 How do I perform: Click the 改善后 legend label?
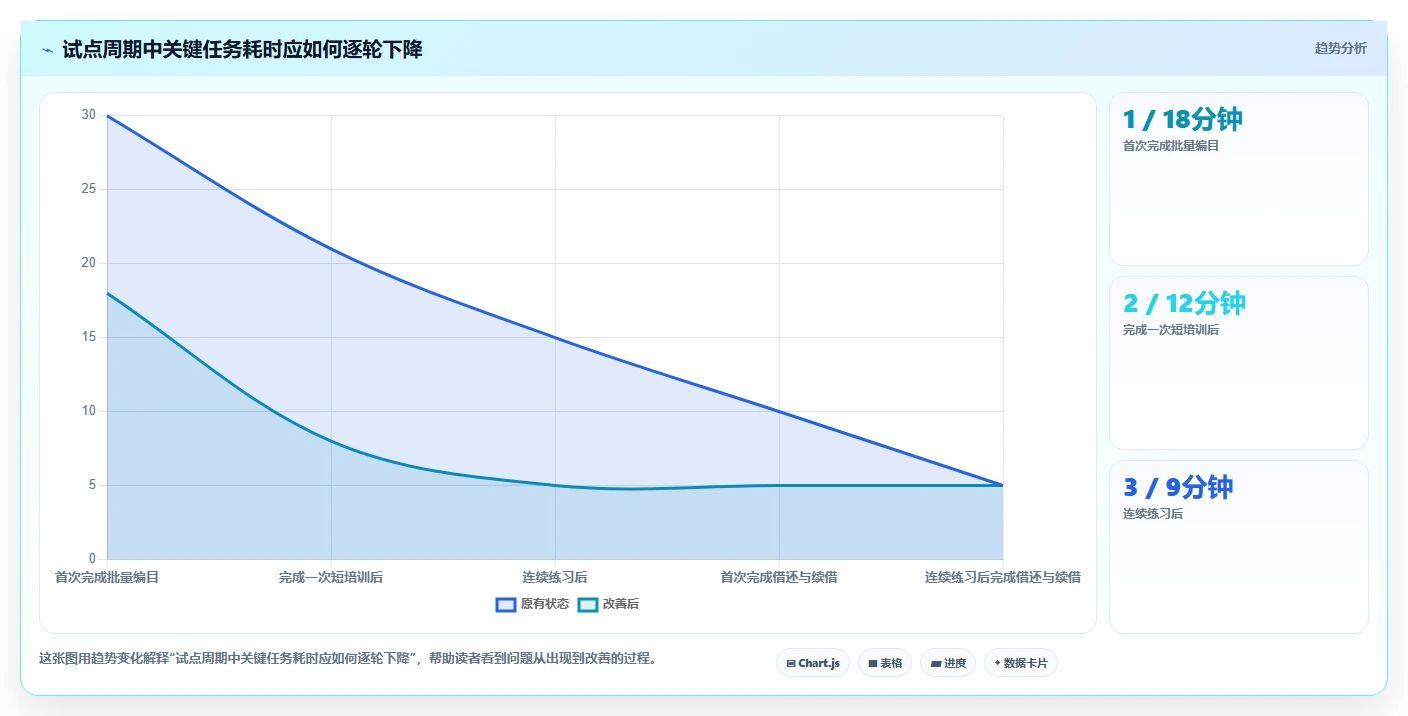coord(621,604)
